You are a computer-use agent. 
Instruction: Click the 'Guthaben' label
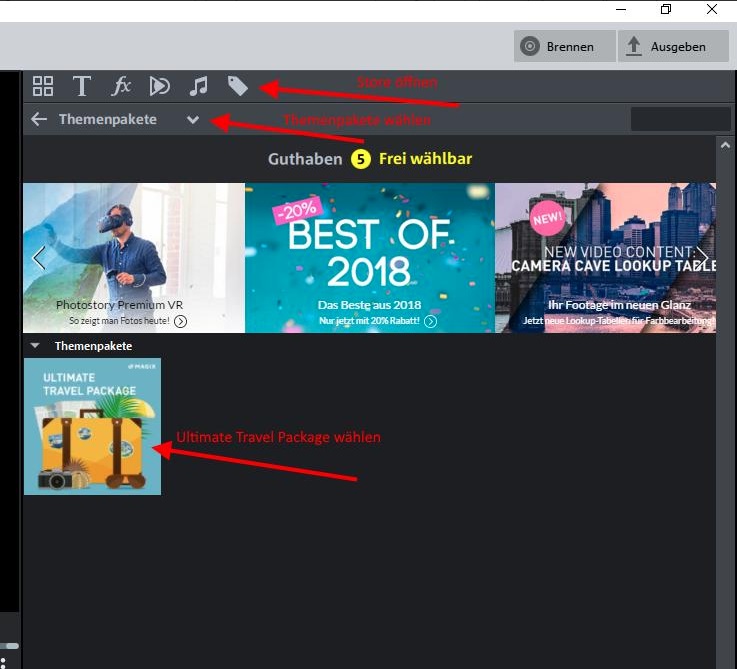[305, 159]
